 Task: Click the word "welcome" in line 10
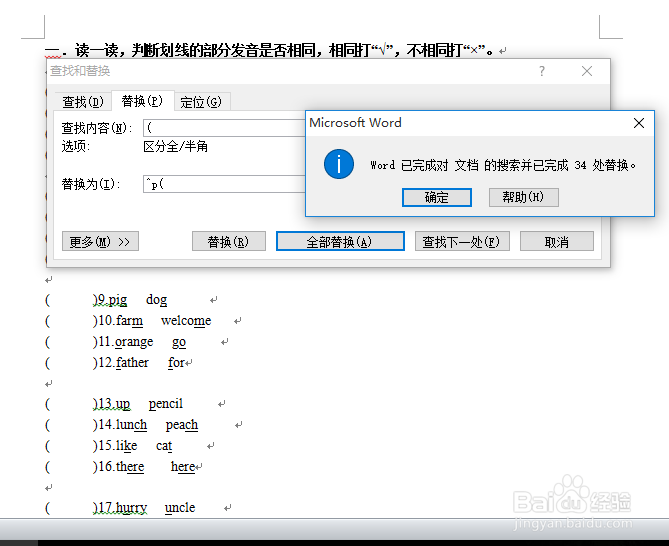186,321
